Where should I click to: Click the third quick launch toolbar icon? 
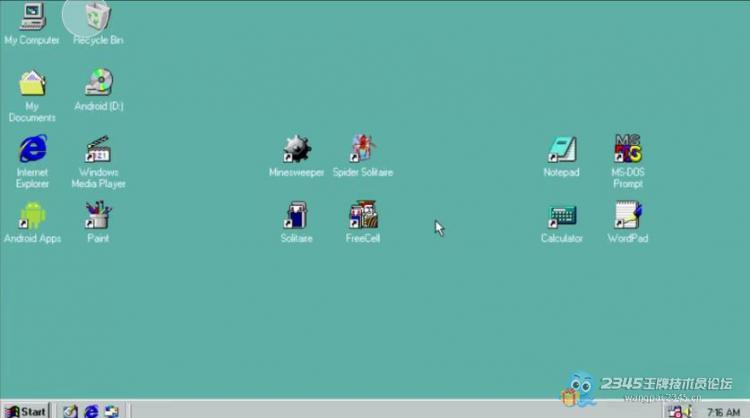pos(111,411)
